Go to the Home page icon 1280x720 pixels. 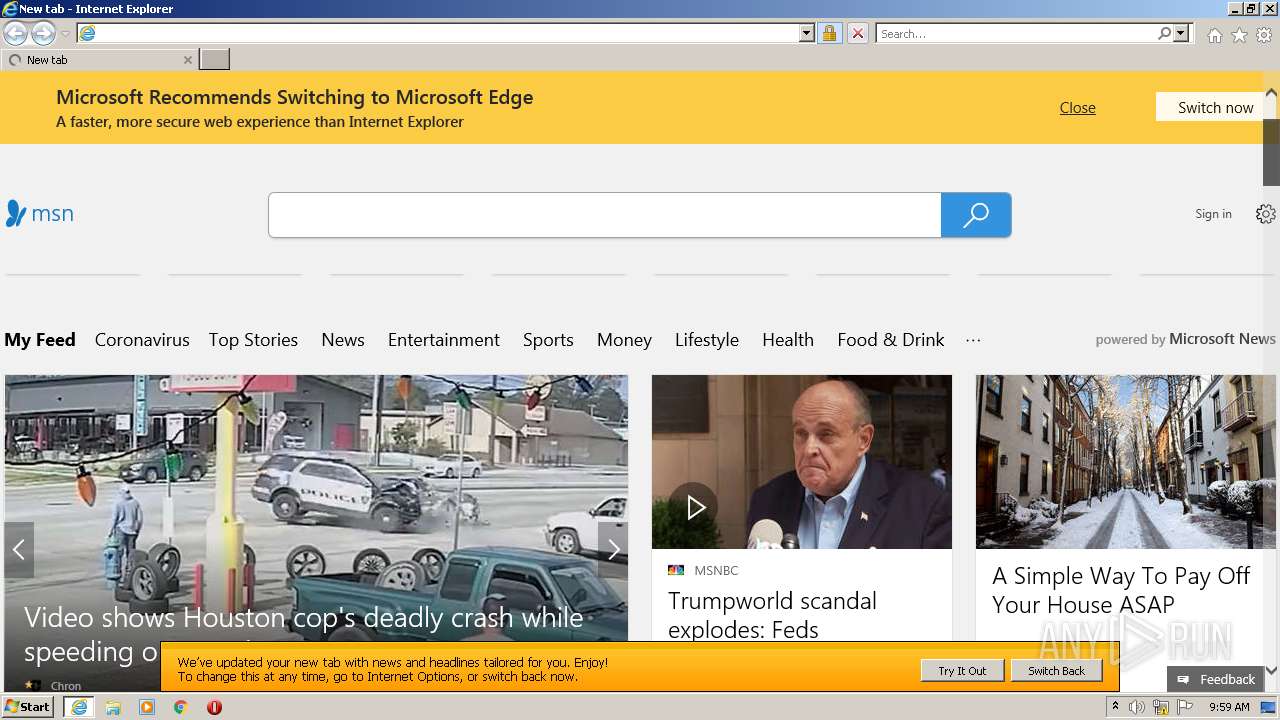[1214, 35]
